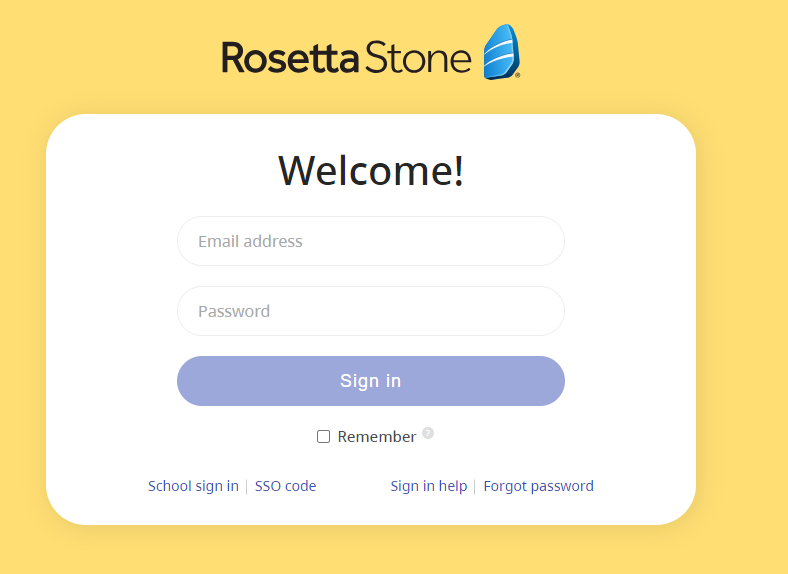
Task: Click the question mark icon beside Remember
Action: coord(428,433)
